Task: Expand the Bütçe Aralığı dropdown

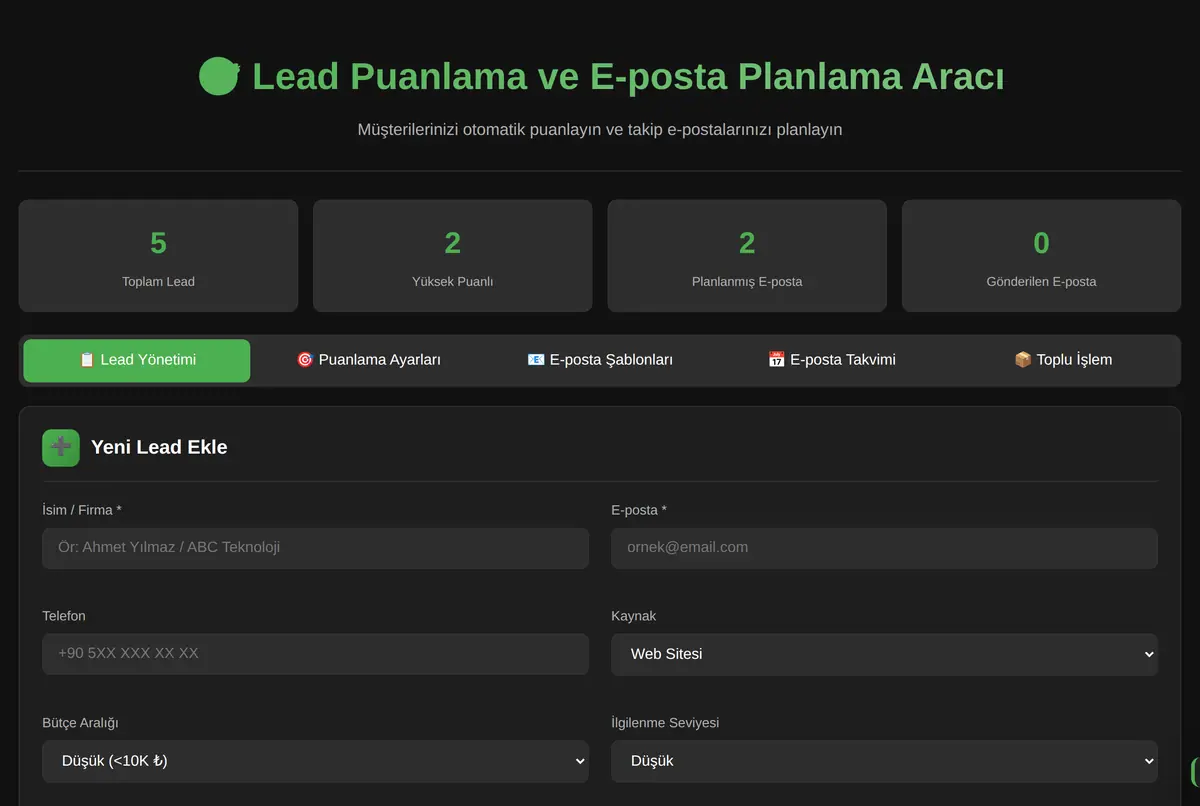Action: click(315, 761)
